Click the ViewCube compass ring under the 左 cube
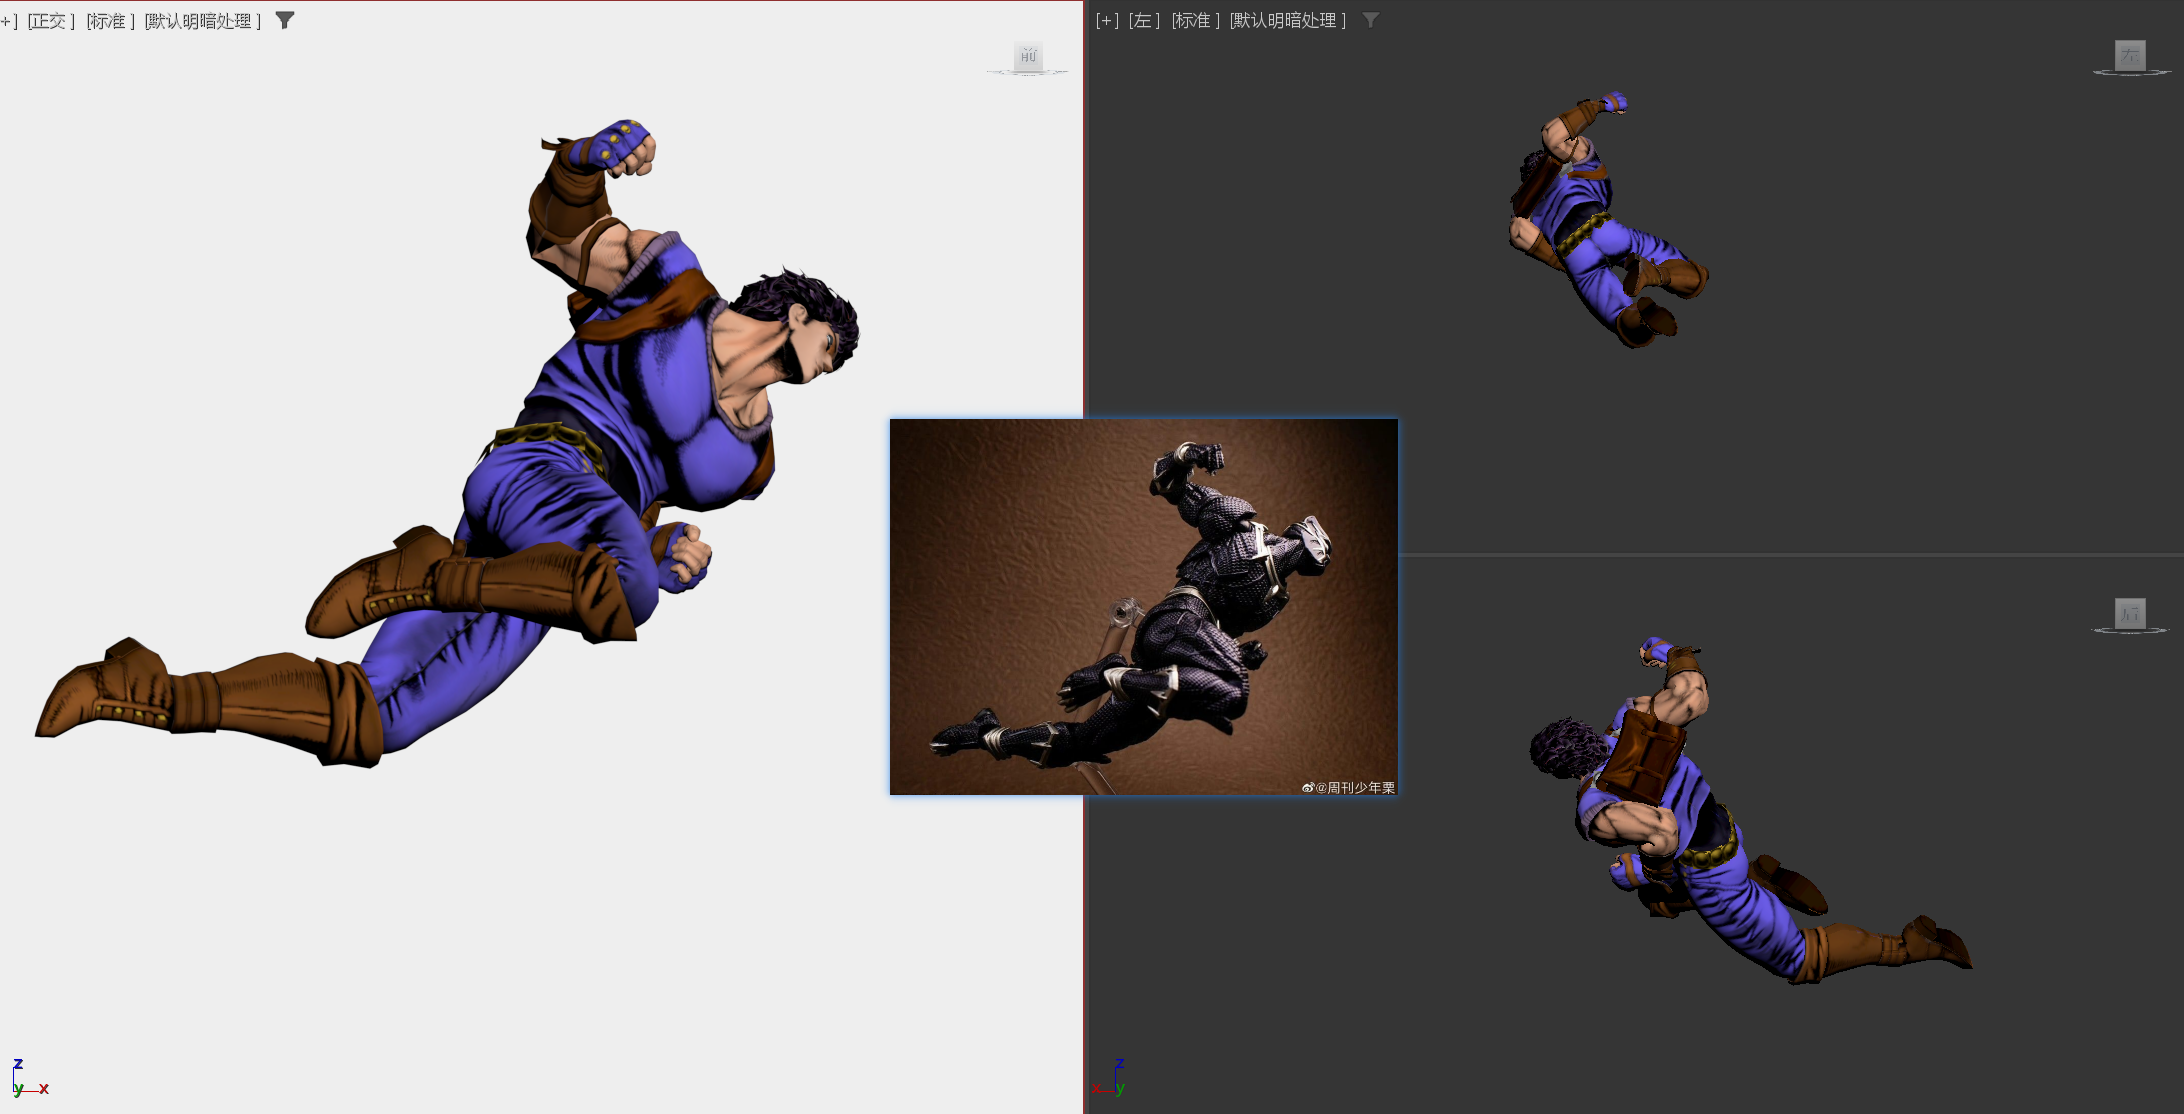This screenshot has height=1114, width=2184. point(2131,73)
